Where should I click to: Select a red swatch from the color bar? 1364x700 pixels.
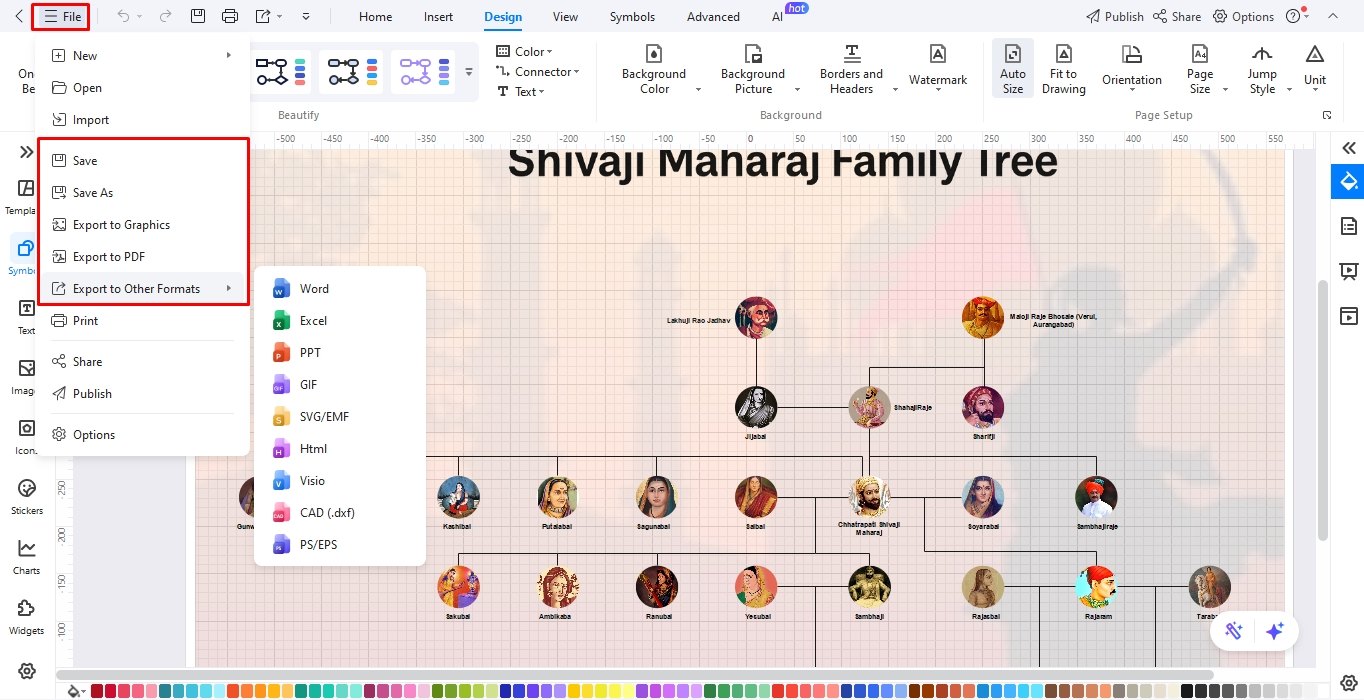pos(97,690)
